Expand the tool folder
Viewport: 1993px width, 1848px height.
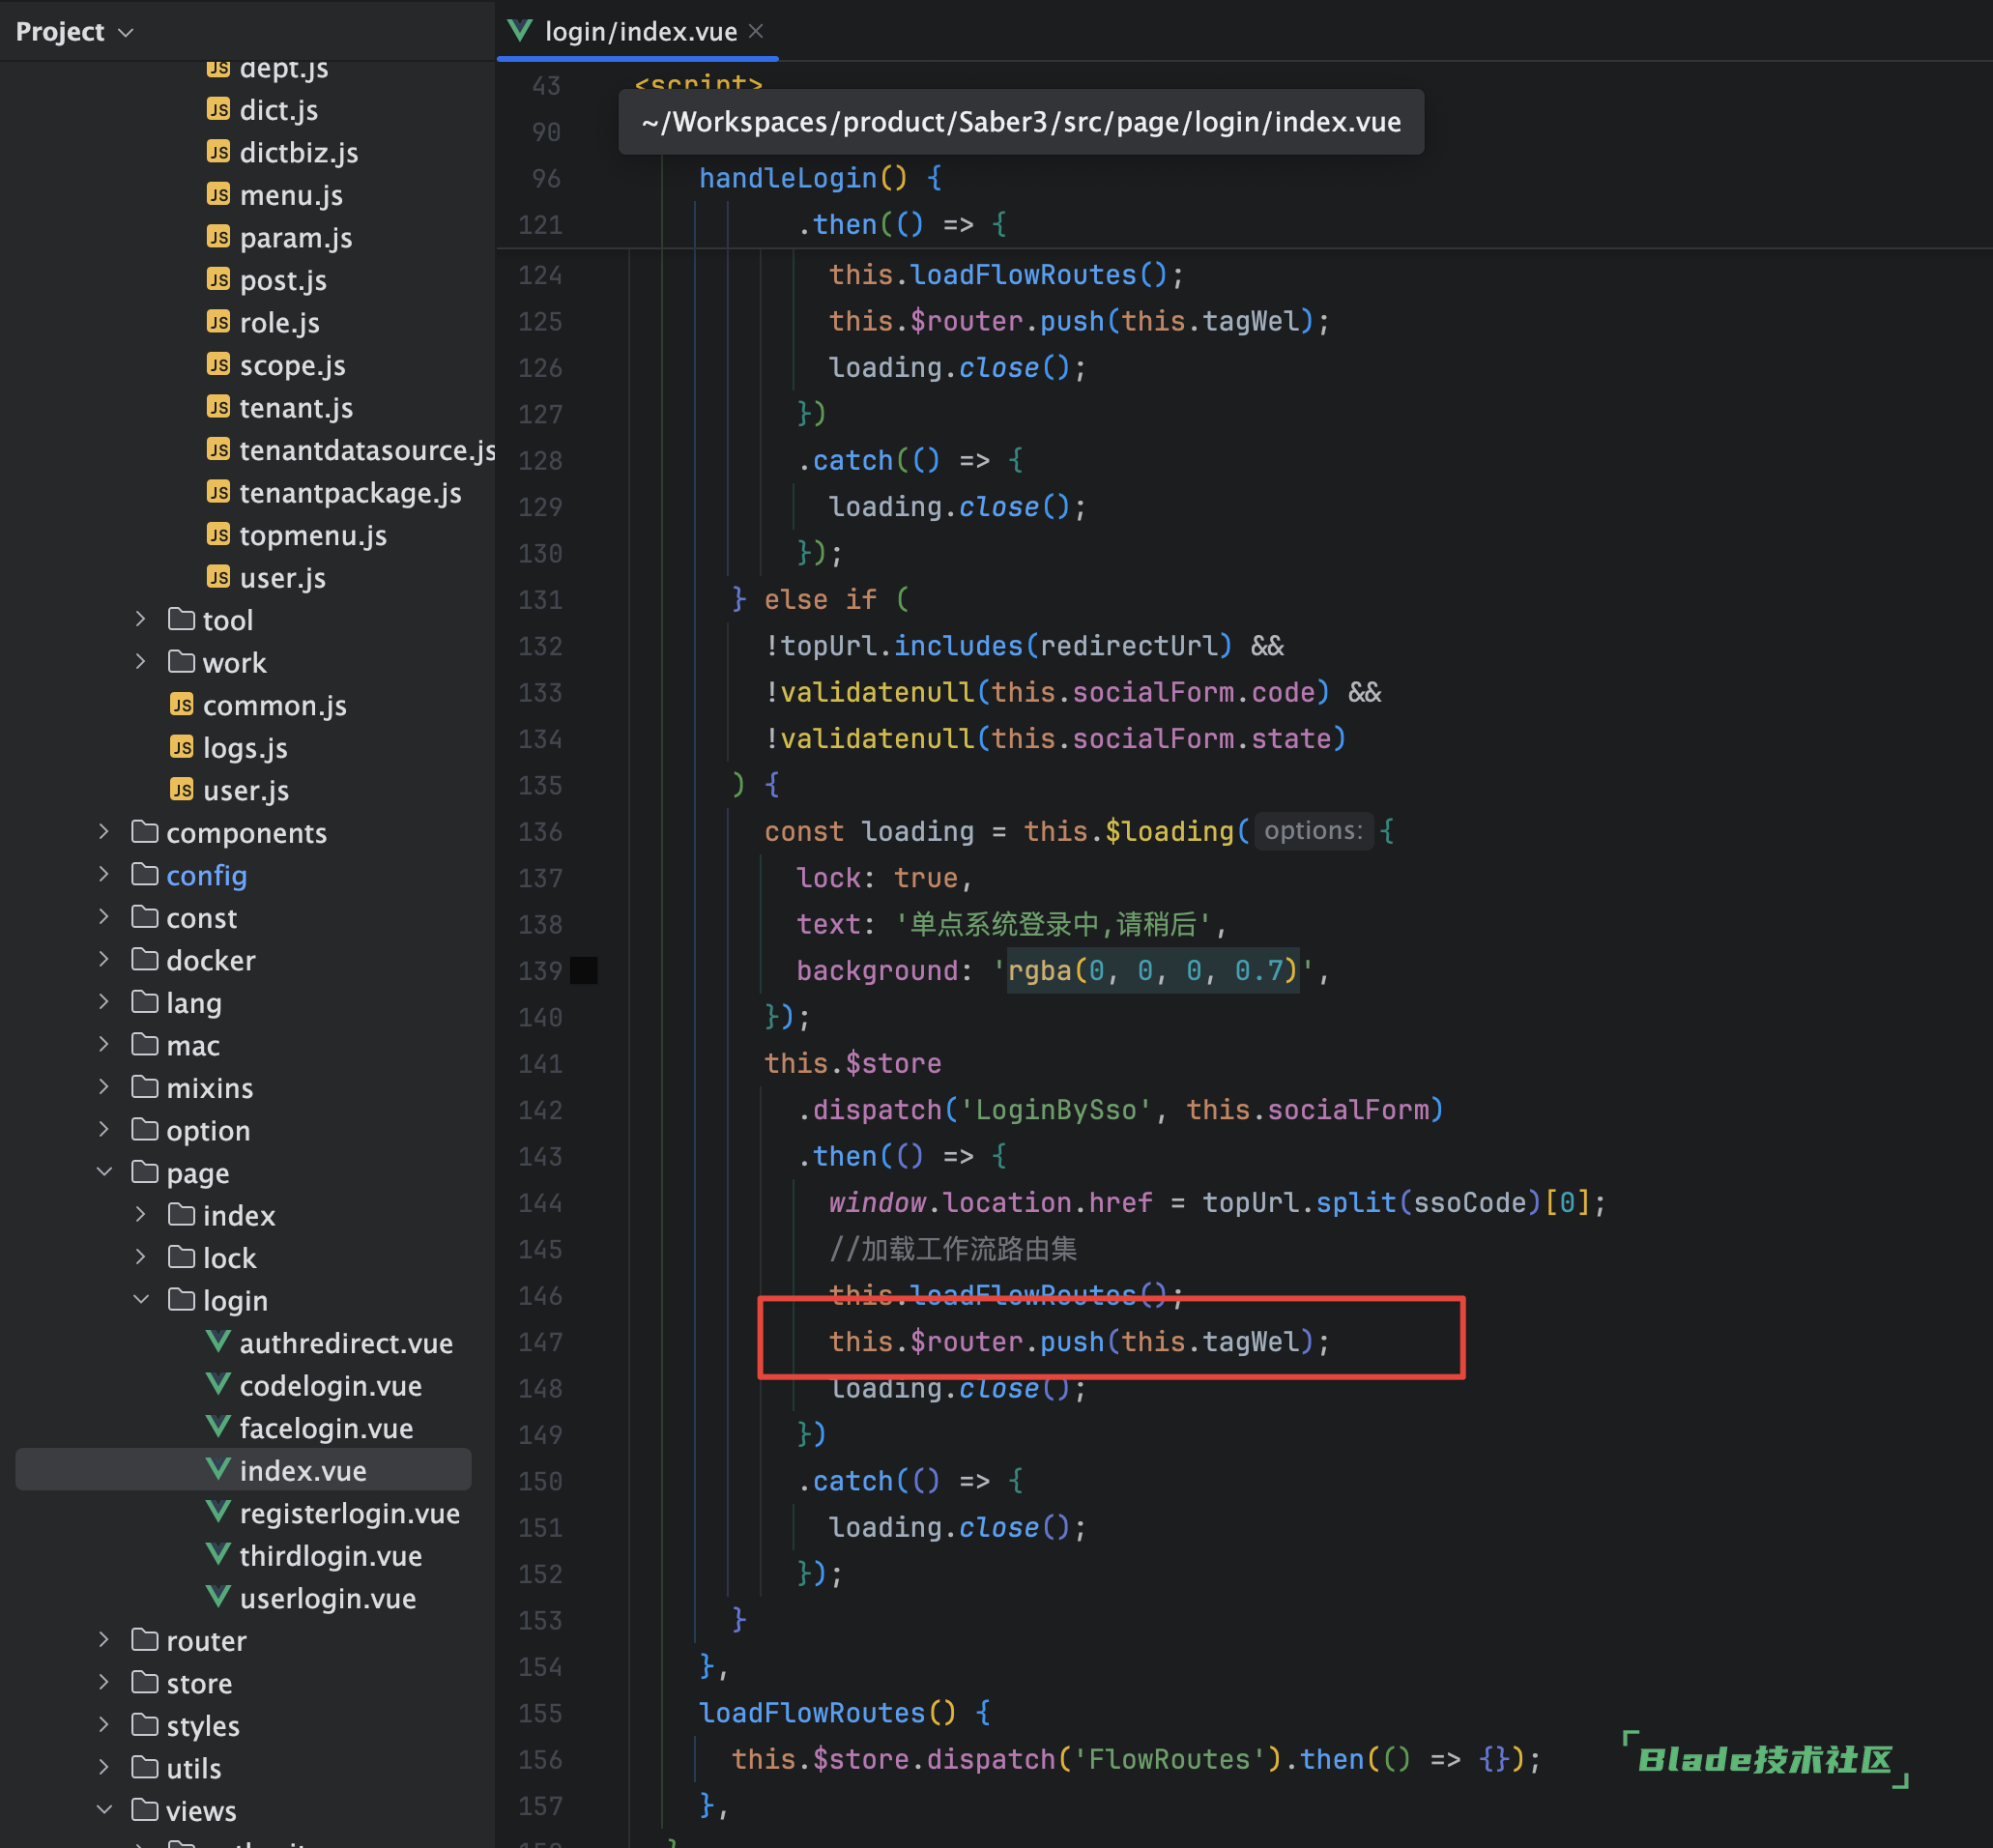click(141, 620)
